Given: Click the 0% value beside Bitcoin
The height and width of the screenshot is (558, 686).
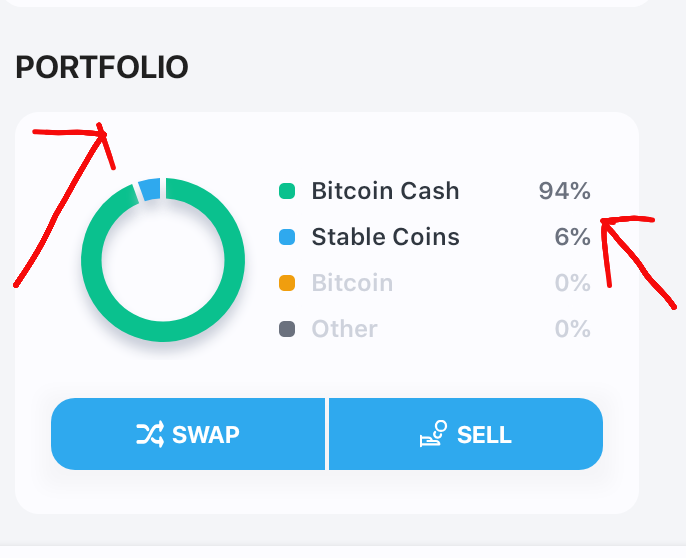Looking at the screenshot, I should point(573,283).
